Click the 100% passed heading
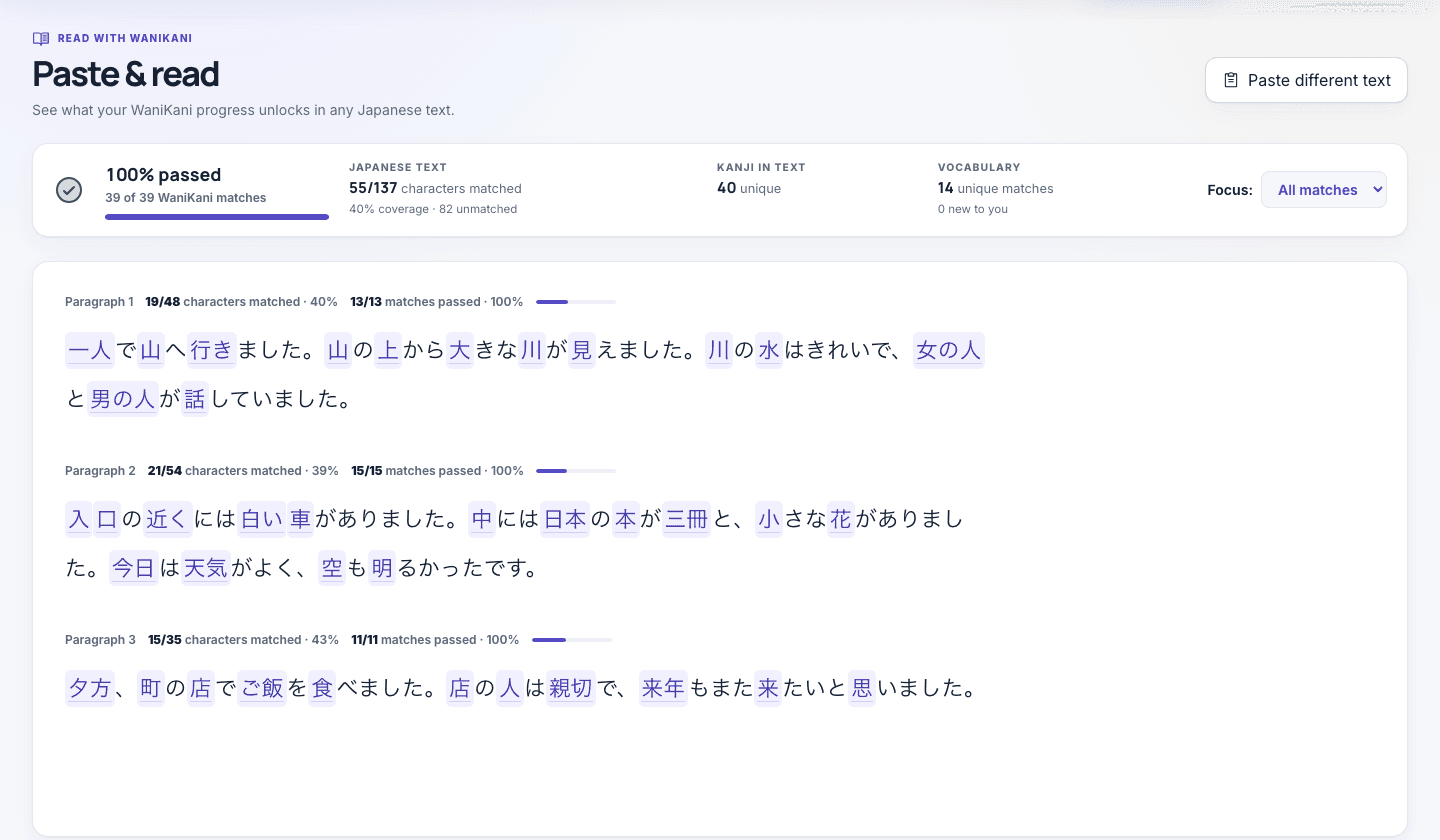1440x840 pixels. pyautogui.click(x=163, y=175)
